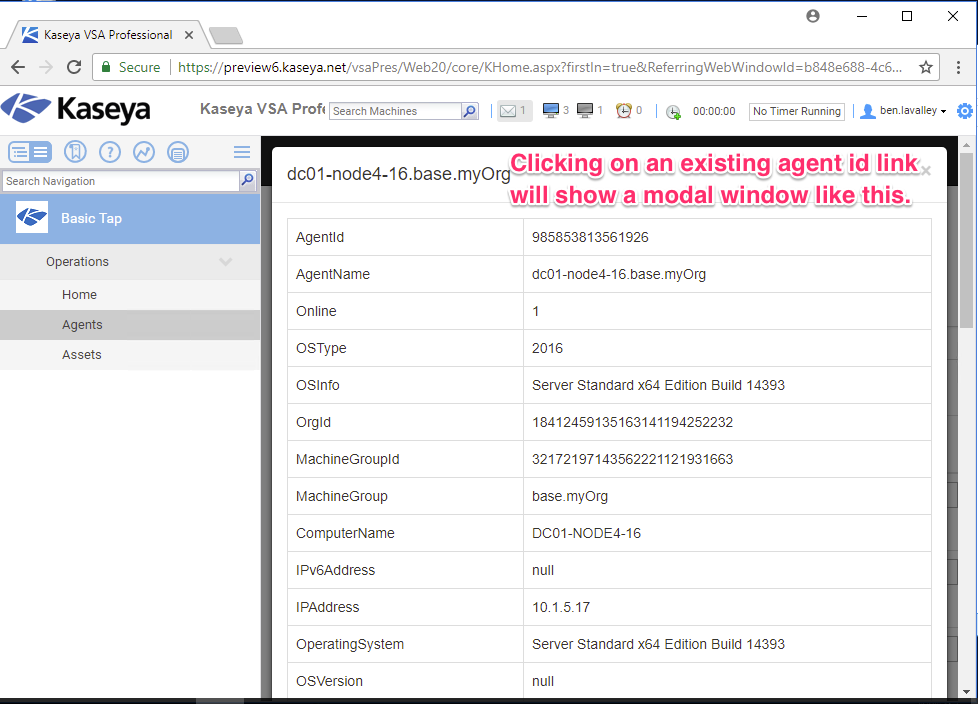Click the Online row label
This screenshot has width=978, height=704.
316,311
